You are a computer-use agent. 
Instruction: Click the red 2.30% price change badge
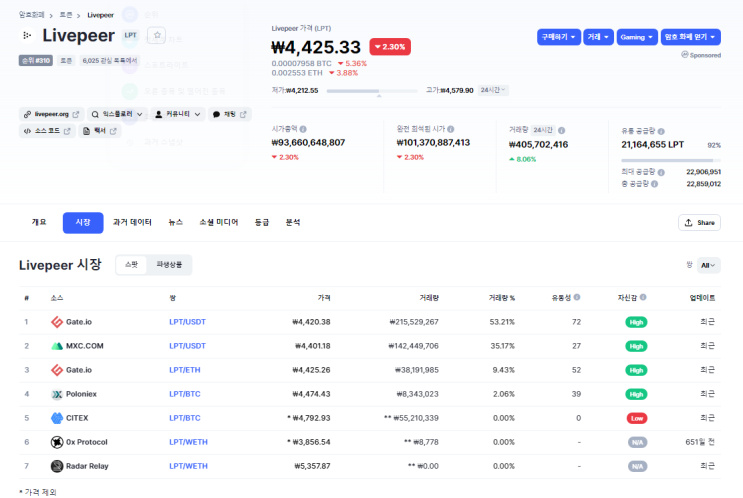tap(390, 47)
